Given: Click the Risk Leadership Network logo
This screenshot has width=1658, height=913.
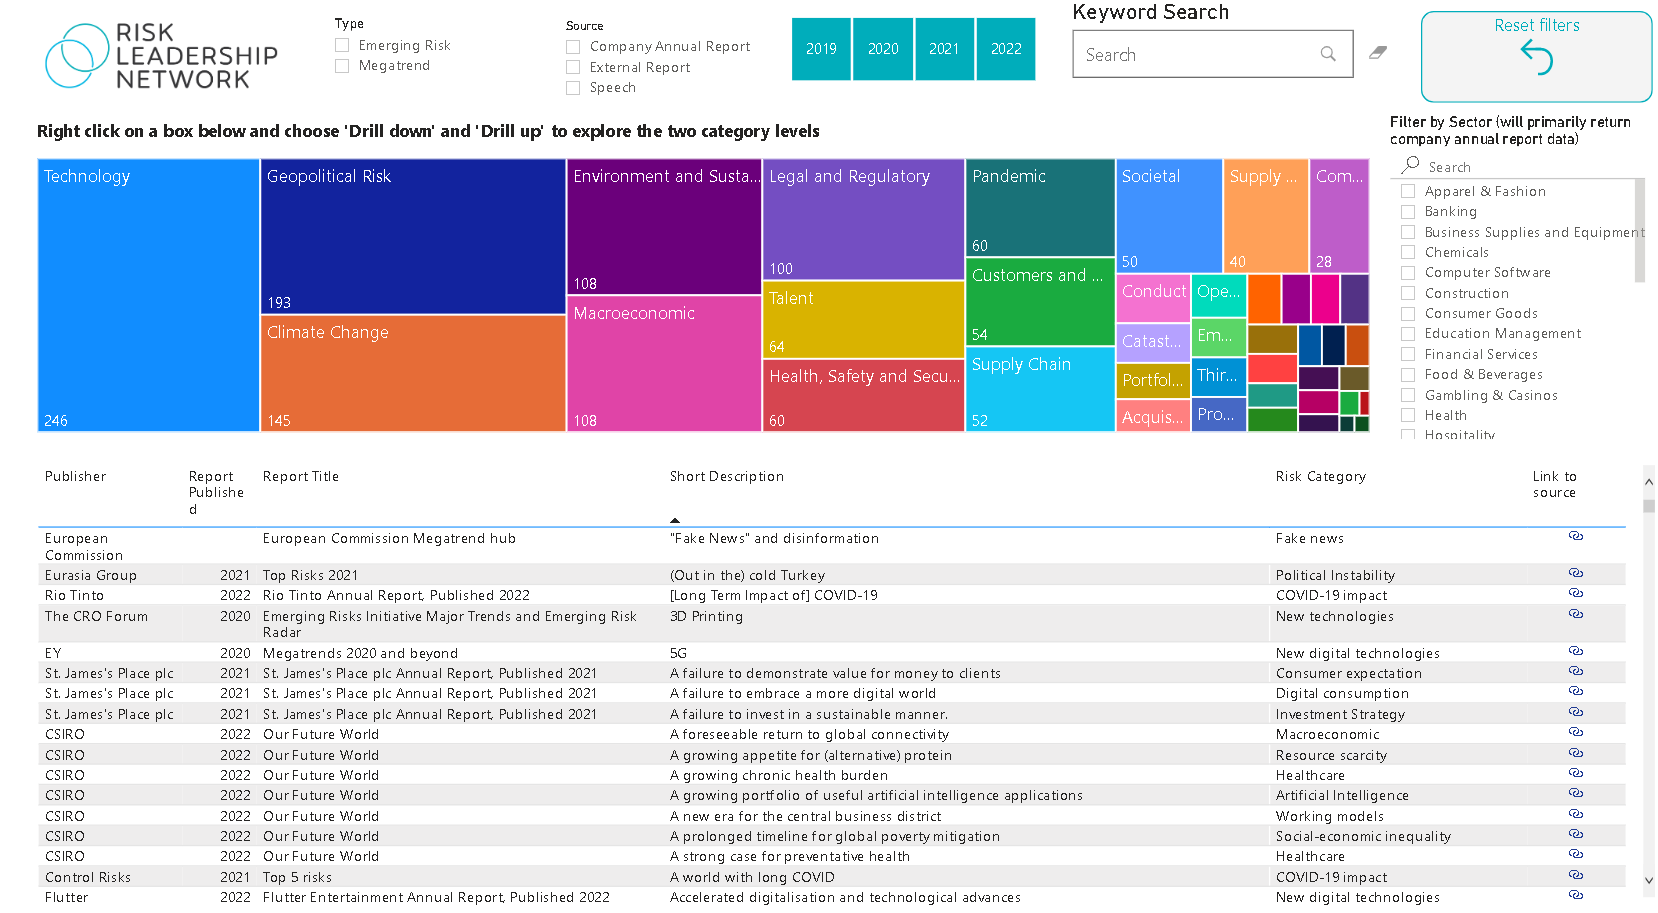Looking at the screenshot, I should click(x=160, y=55).
